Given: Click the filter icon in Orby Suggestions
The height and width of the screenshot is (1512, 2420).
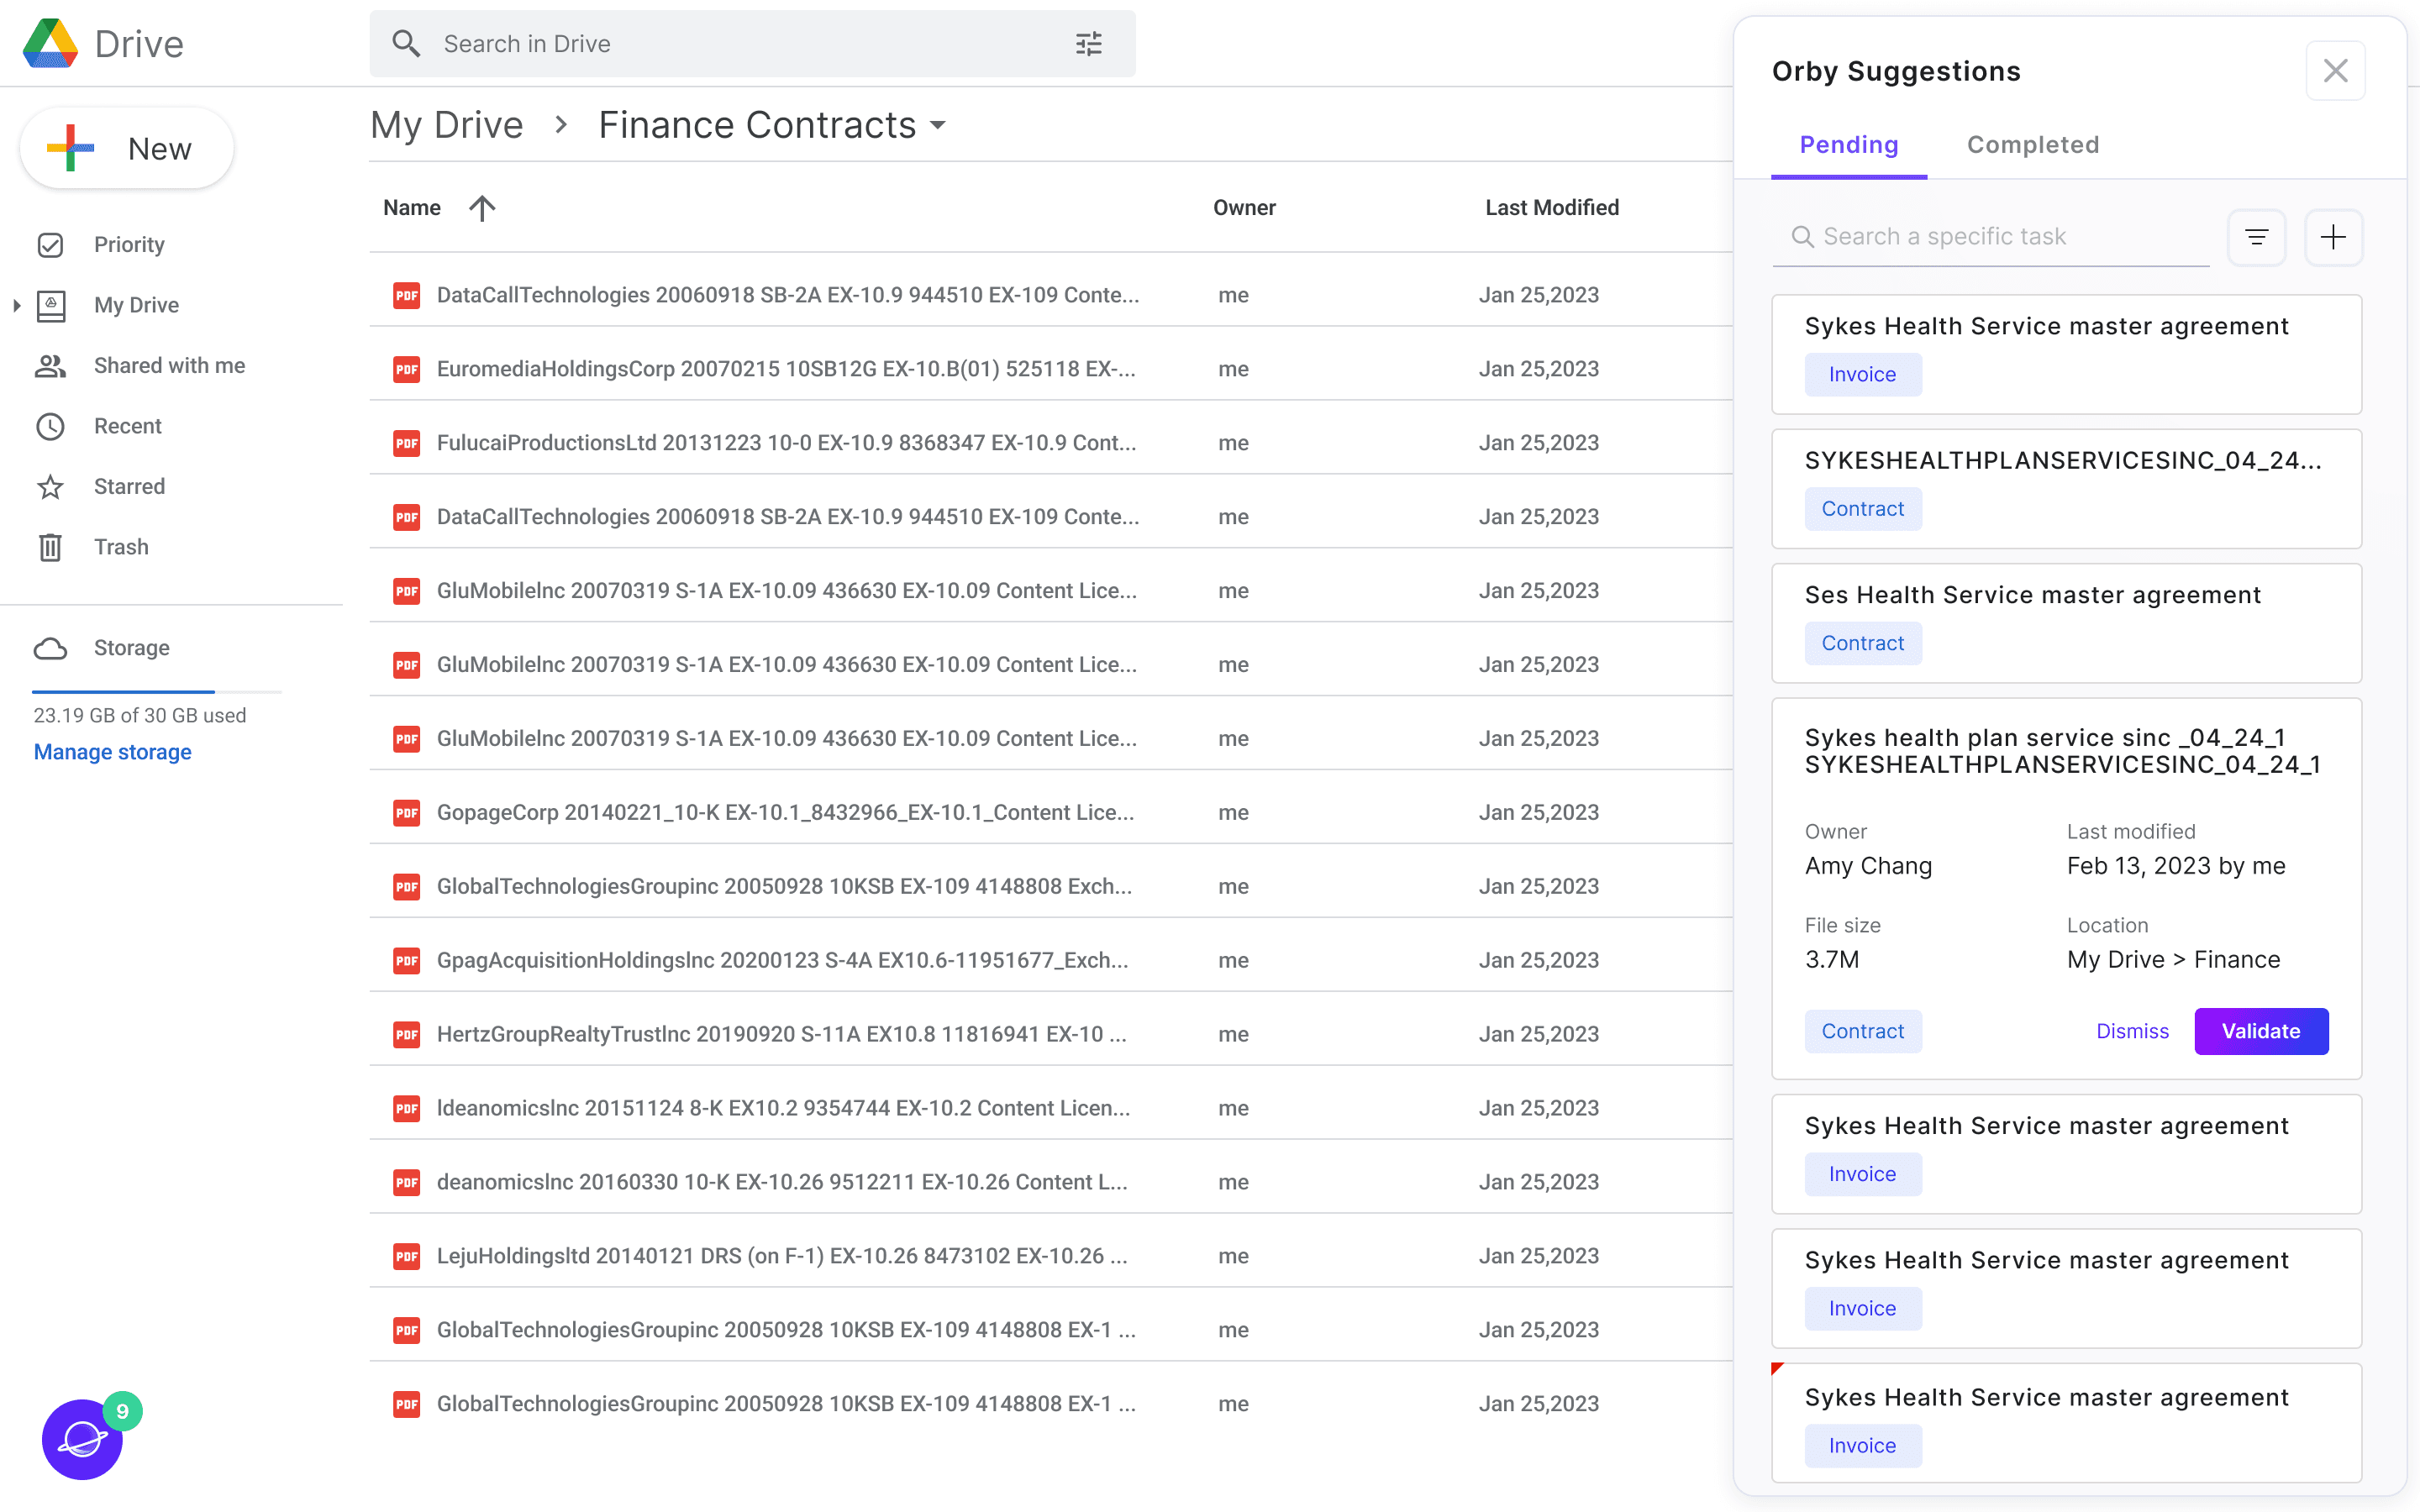Looking at the screenshot, I should point(2256,237).
